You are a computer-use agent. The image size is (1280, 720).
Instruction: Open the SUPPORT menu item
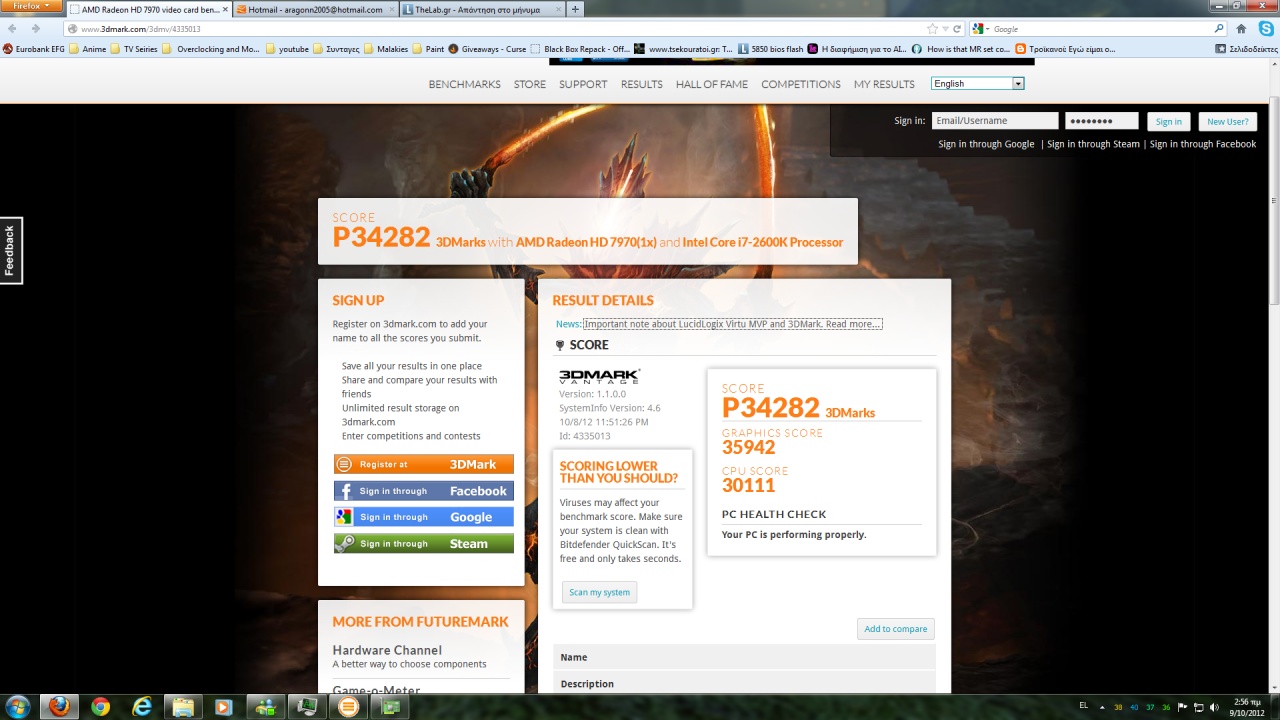pos(583,84)
